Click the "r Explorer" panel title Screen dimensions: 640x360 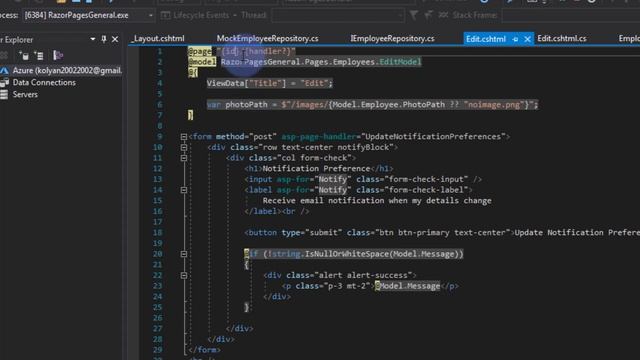point(17,40)
